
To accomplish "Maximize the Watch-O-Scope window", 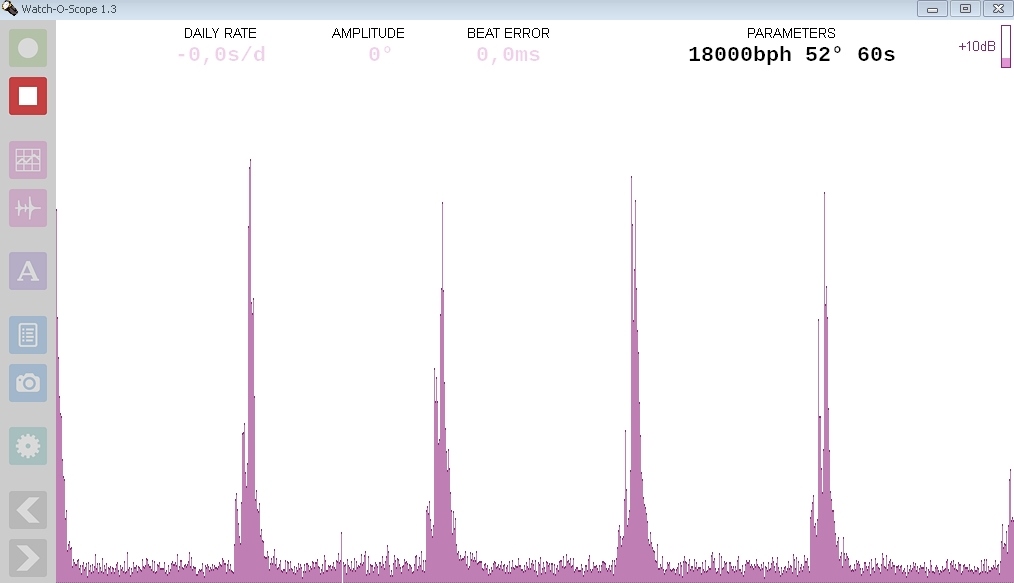I will pyautogui.click(x=965, y=8).
